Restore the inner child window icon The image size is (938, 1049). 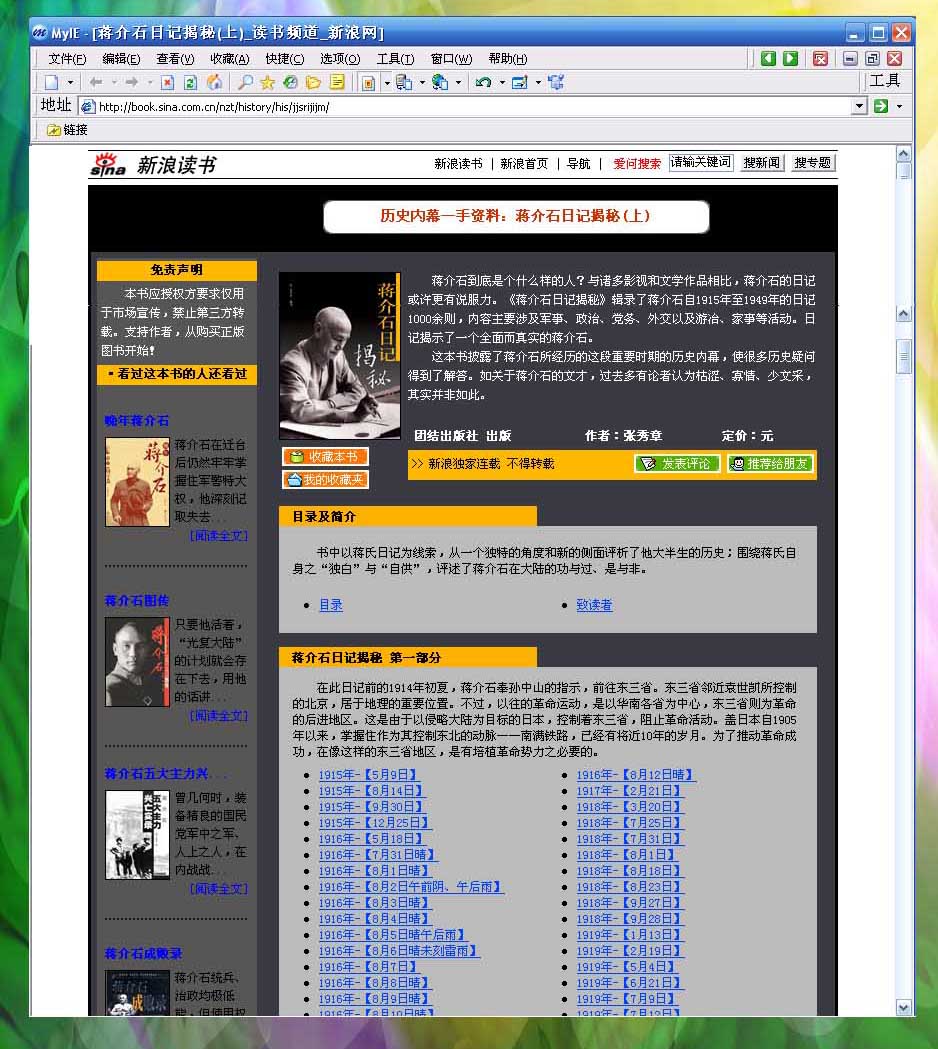[x=872, y=58]
